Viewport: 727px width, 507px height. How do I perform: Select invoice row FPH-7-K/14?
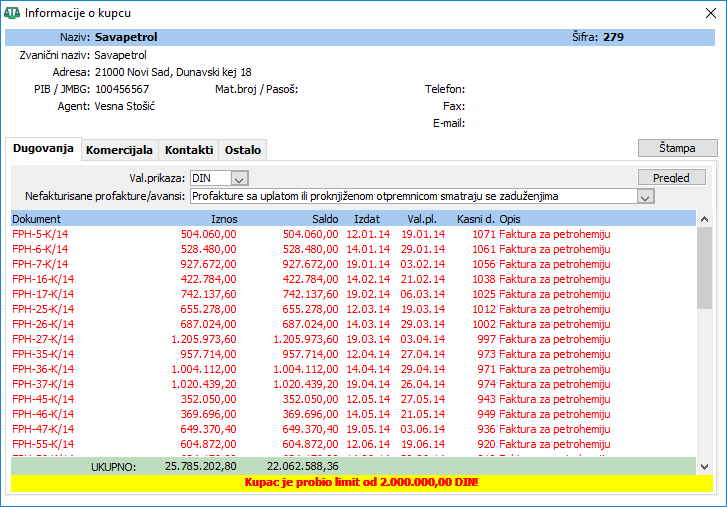coord(353,264)
